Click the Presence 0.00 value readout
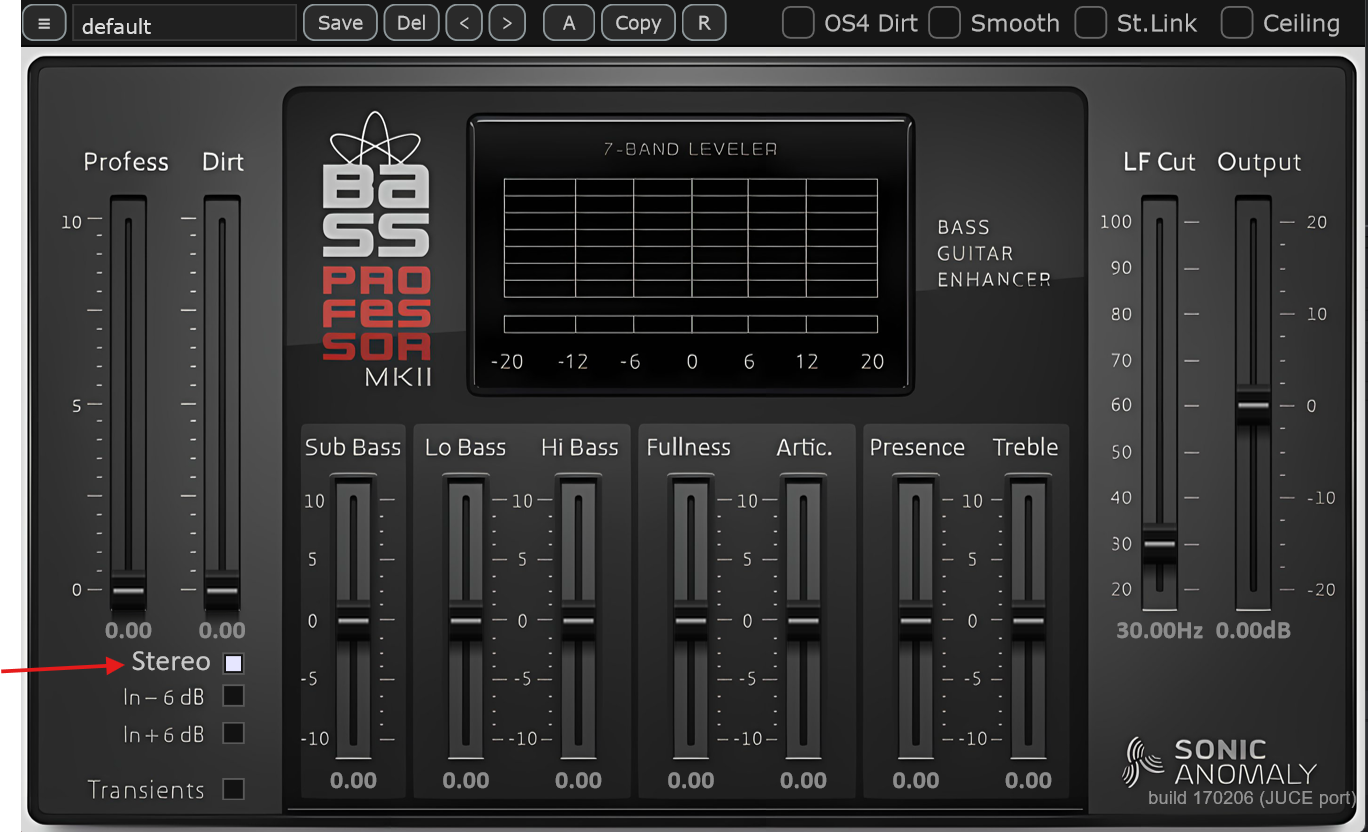 point(915,781)
